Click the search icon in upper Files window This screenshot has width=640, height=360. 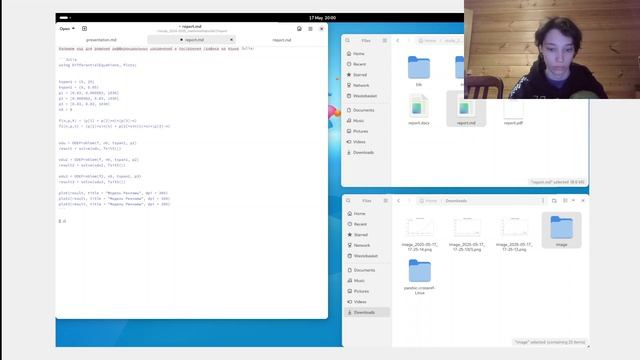click(348, 40)
